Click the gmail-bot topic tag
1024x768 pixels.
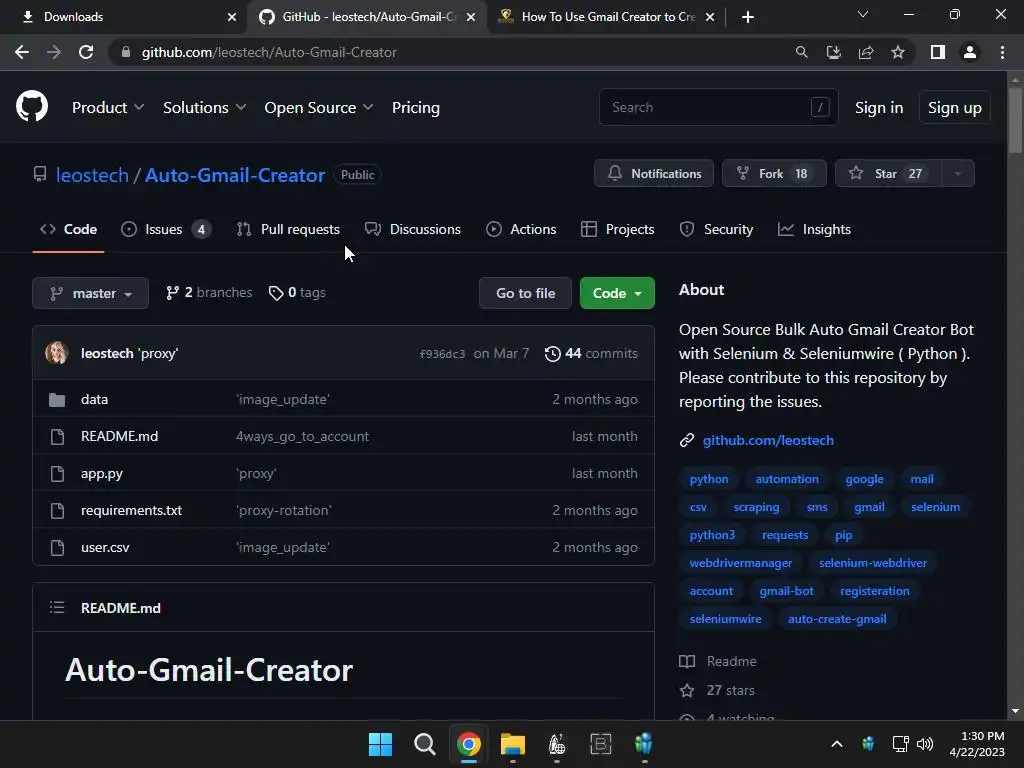[x=786, y=591]
